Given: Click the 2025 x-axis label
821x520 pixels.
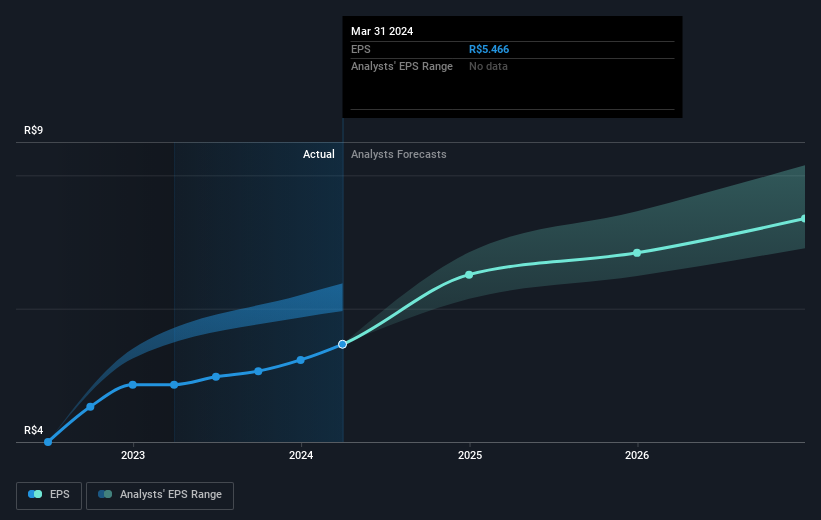Looking at the screenshot, I should pyautogui.click(x=470, y=455).
